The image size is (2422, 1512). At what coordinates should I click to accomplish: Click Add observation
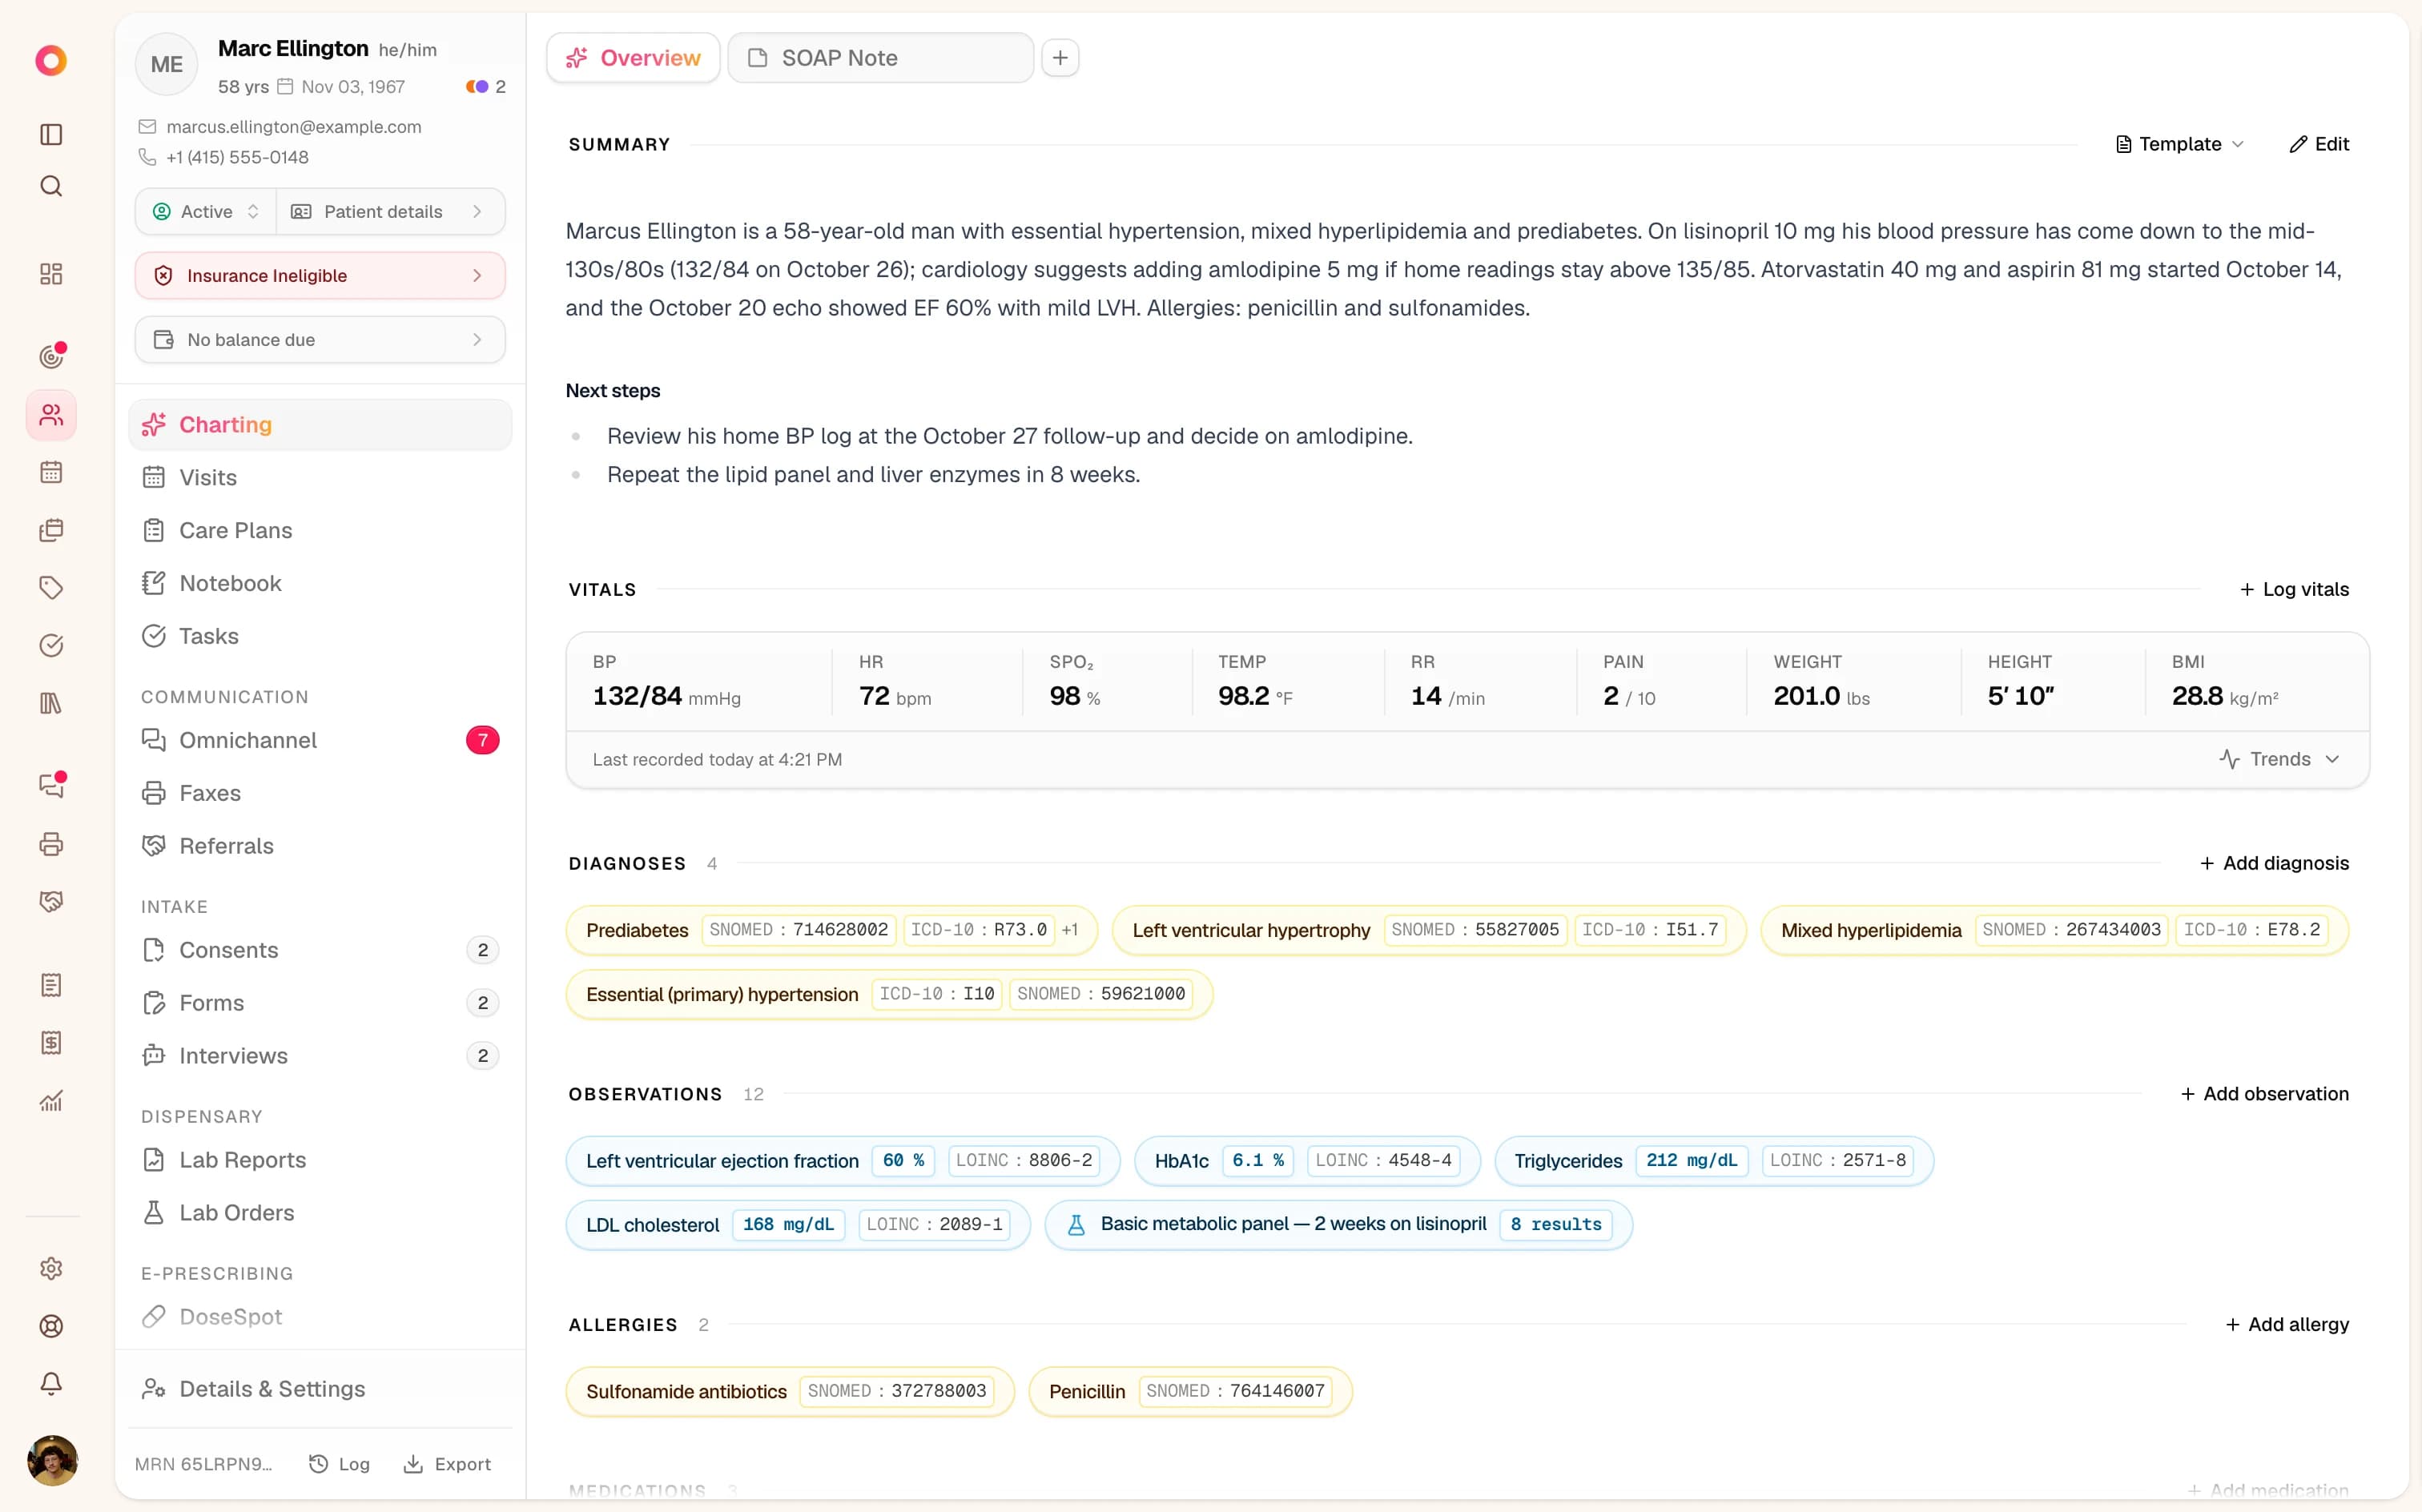(x=2264, y=1094)
